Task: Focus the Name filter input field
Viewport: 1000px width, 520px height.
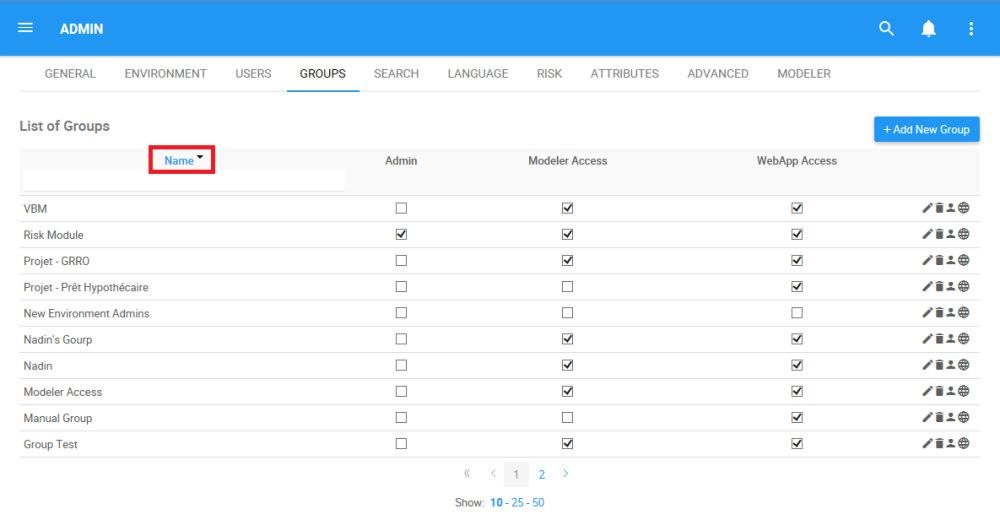Action: coord(184,180)
